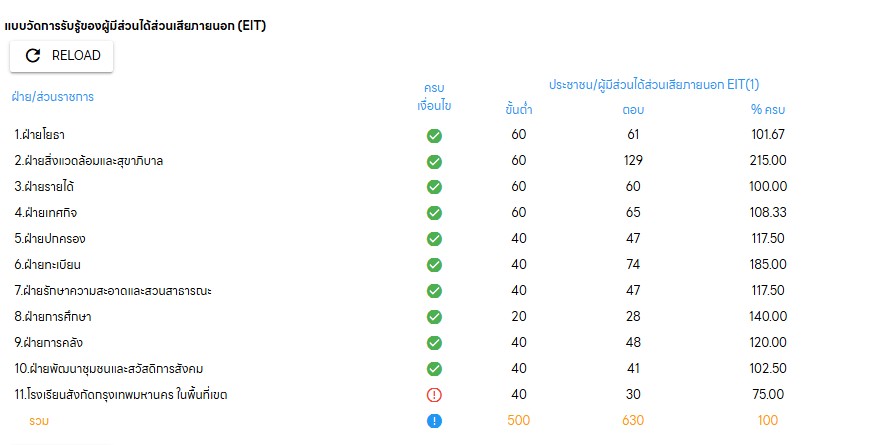Click the 215.00 percent value
Image resolution: width=876 pixels, height=445 pixels.
click(x=768, y=160)
